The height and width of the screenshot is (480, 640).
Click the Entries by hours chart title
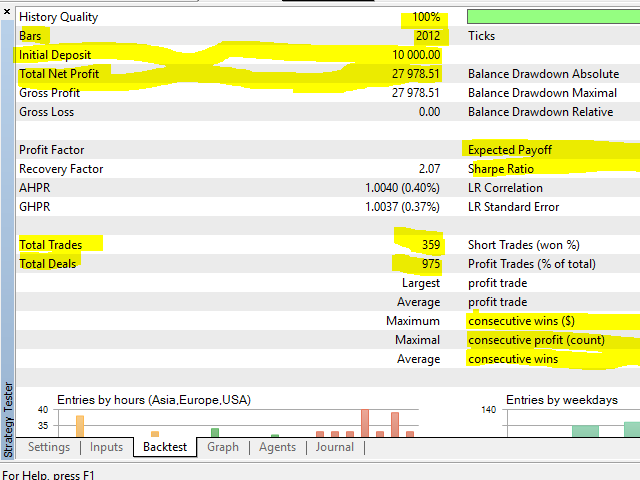153,400
